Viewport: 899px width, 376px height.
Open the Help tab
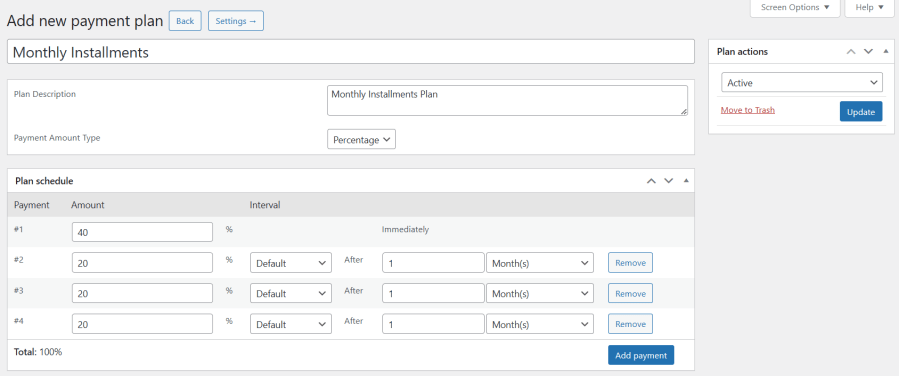pos(870,8)
